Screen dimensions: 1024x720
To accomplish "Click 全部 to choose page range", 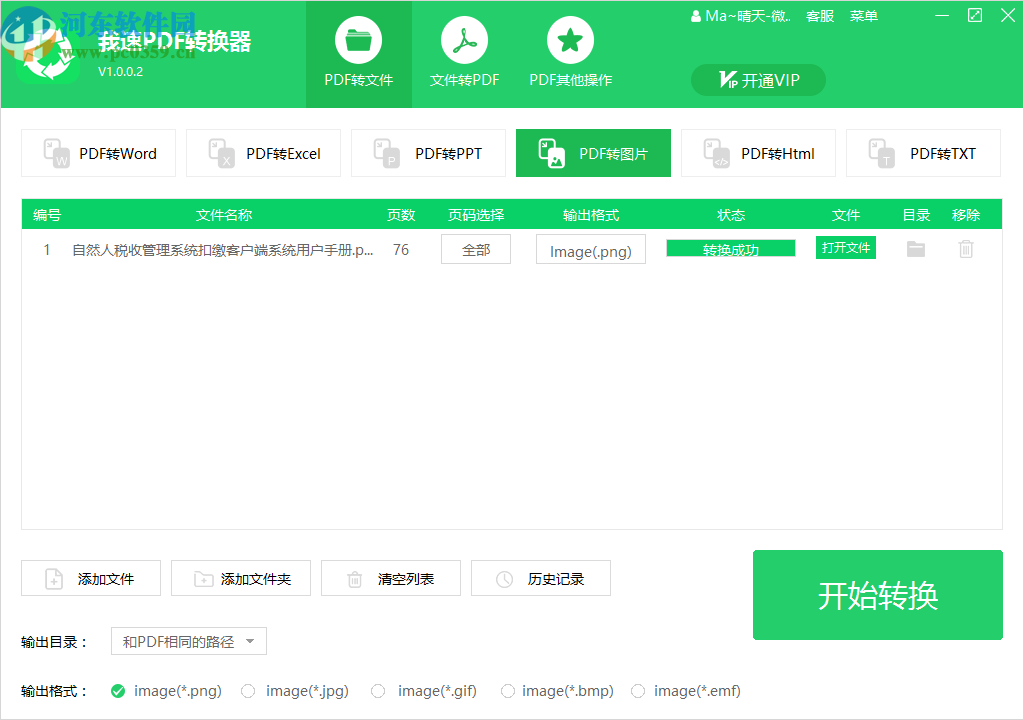I will coord(475,249).
